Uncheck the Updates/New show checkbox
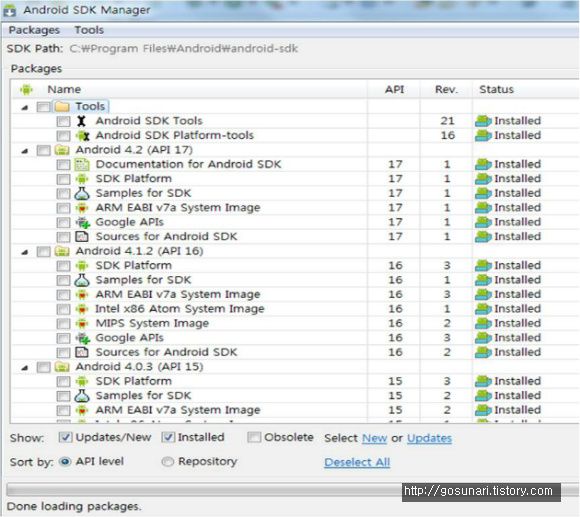The image size is (580, 517). (x=65, y=437)
